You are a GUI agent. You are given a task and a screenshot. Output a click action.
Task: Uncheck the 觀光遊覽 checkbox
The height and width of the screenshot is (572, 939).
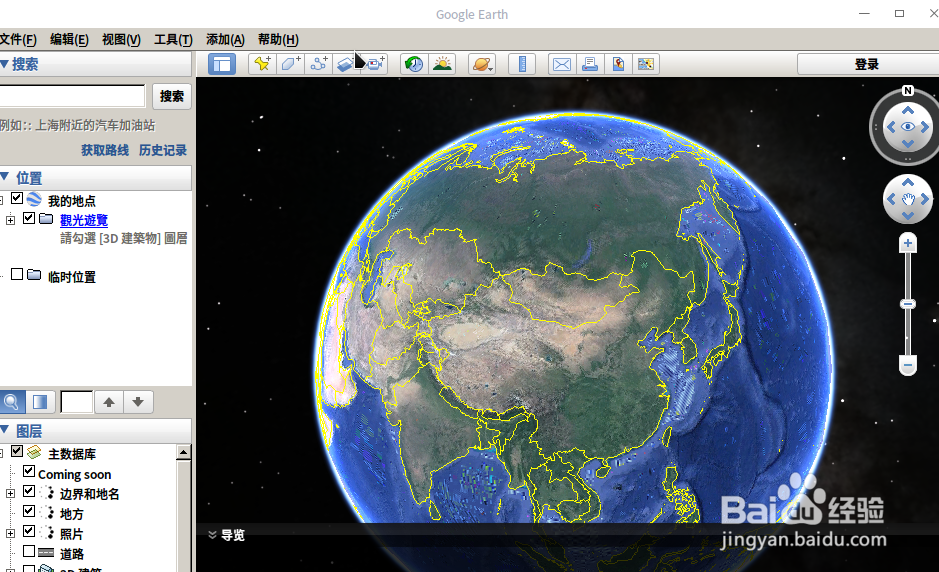click(29, 218)
